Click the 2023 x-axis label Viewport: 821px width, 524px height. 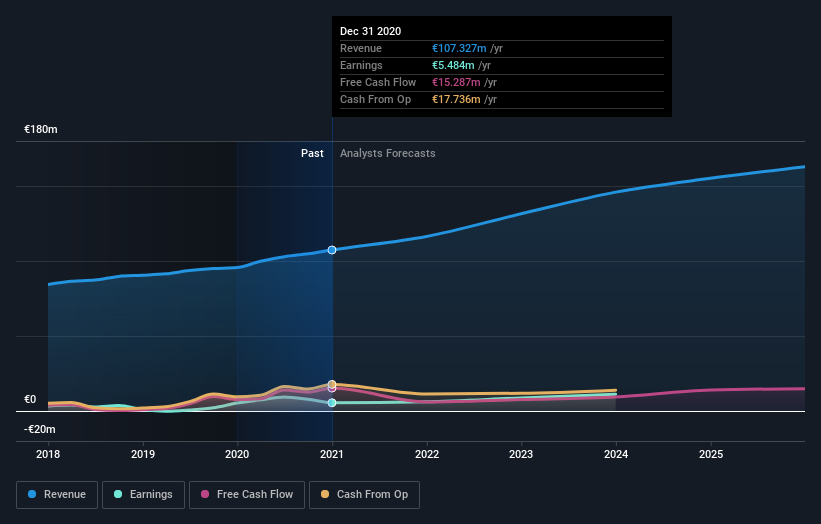pyautogui.click(x=521, y=454)
